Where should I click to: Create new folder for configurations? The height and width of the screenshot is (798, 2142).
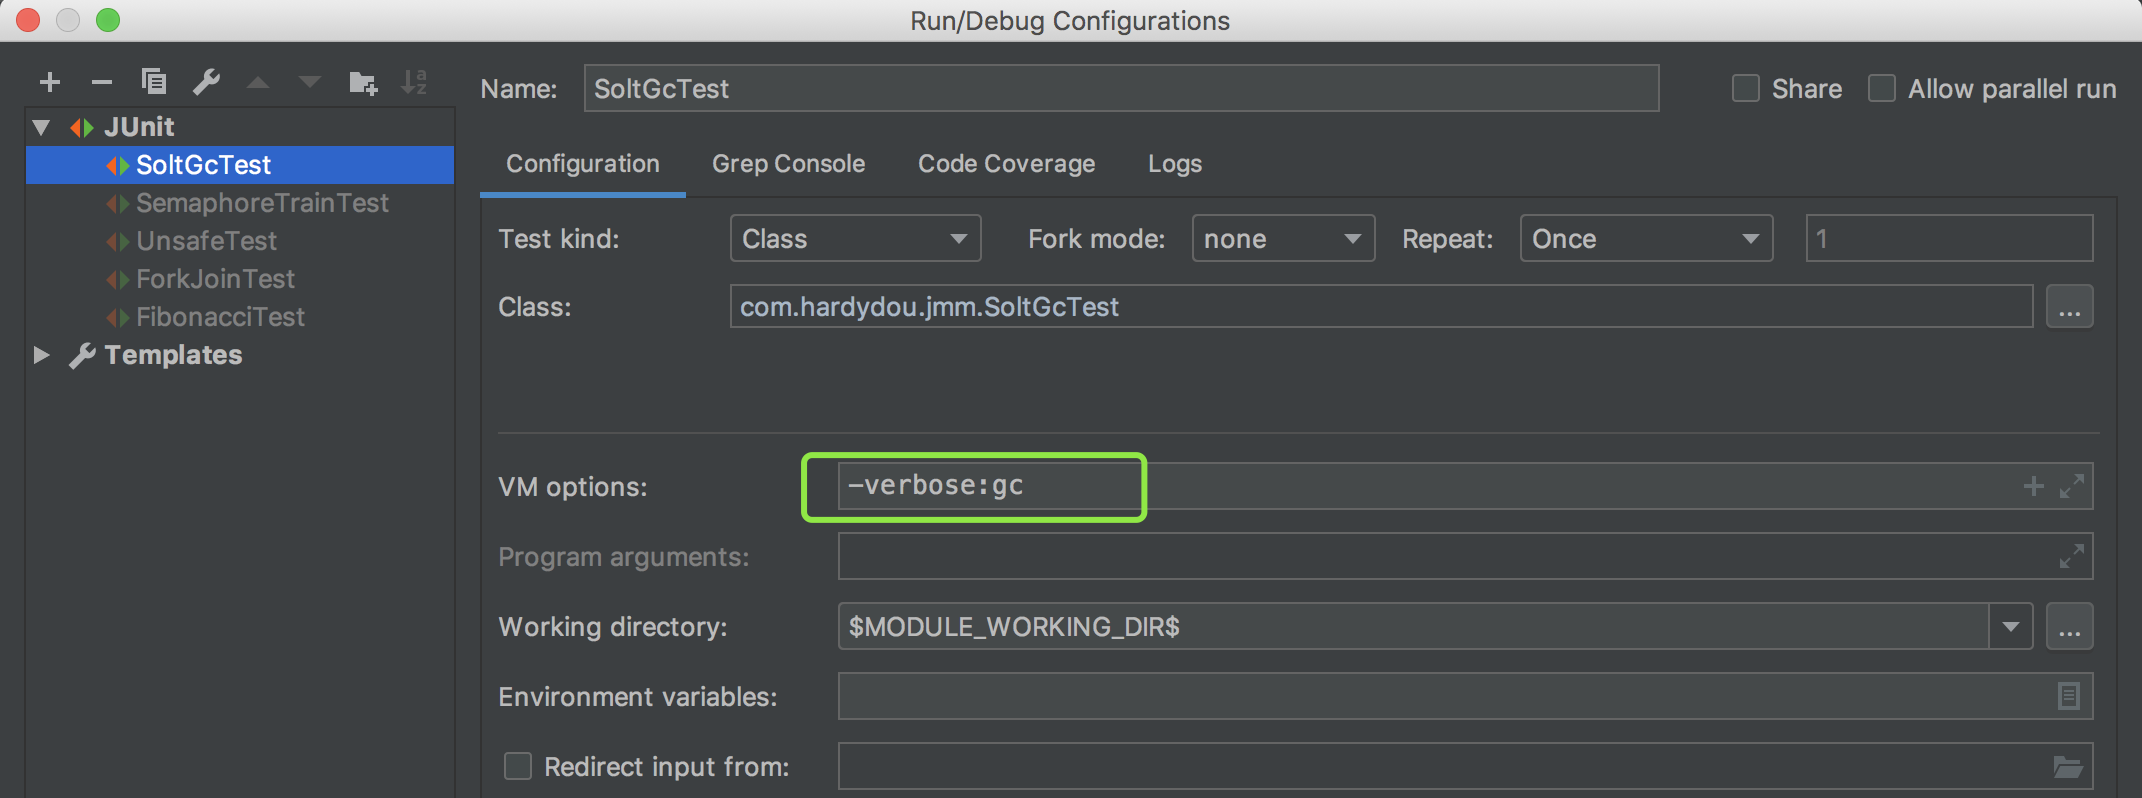tap(362, 82)
